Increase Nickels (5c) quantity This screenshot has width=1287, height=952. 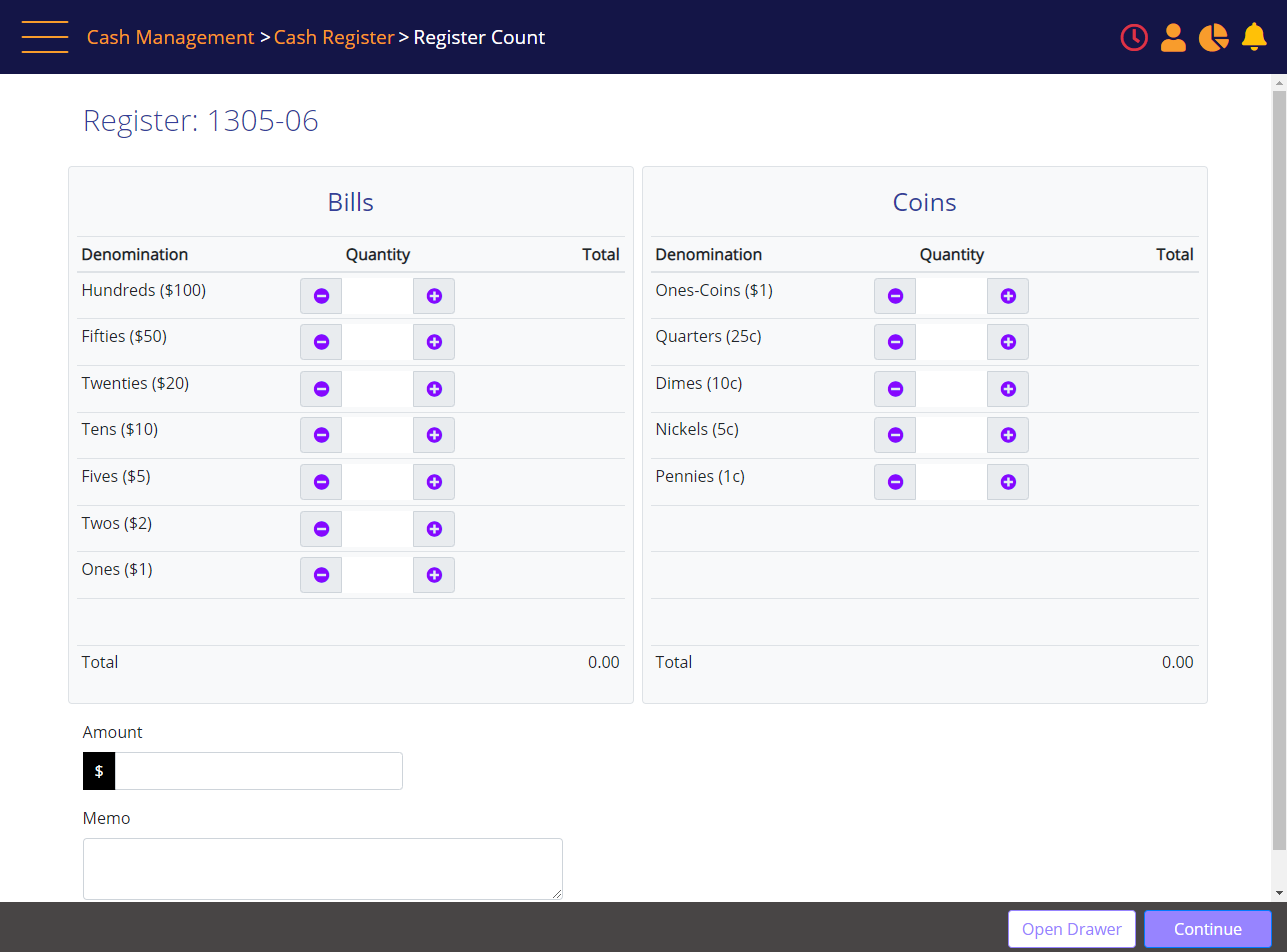[1008, 435]
